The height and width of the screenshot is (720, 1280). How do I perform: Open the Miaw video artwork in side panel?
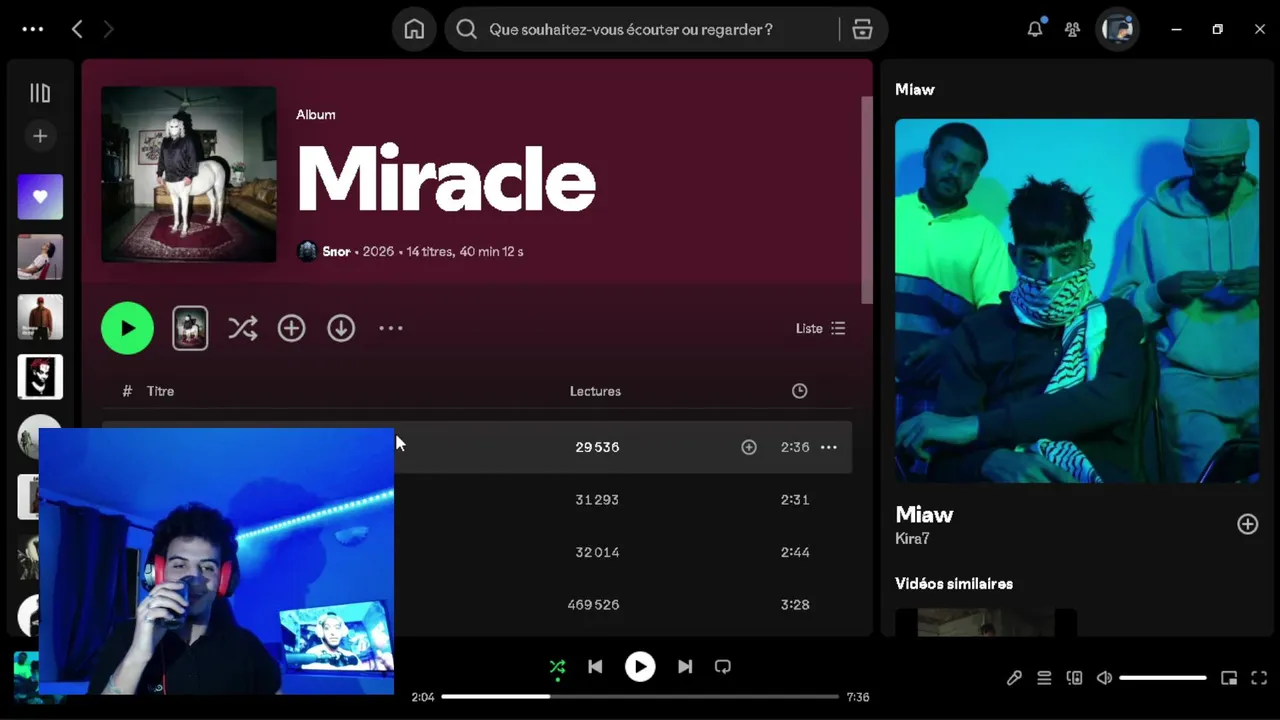click(x=1077, y=301)
